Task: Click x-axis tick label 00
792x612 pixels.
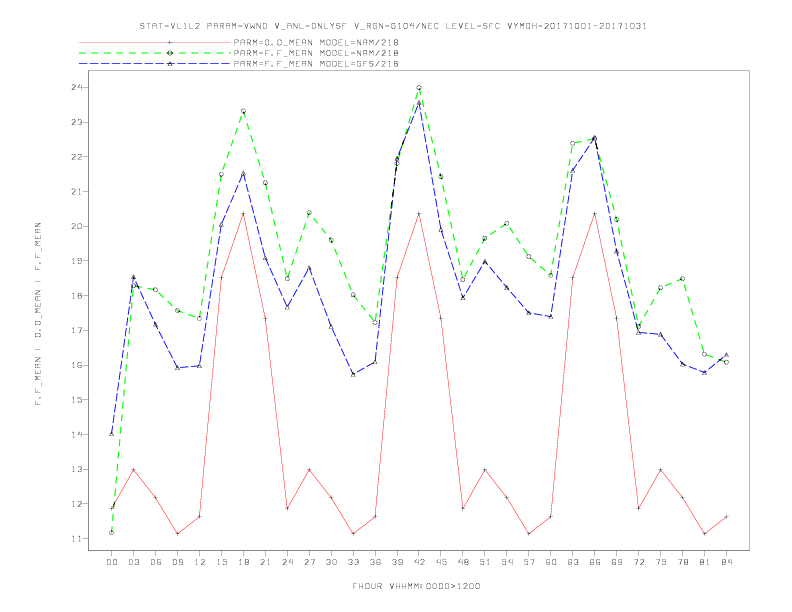Action: [x=112, y=562]
